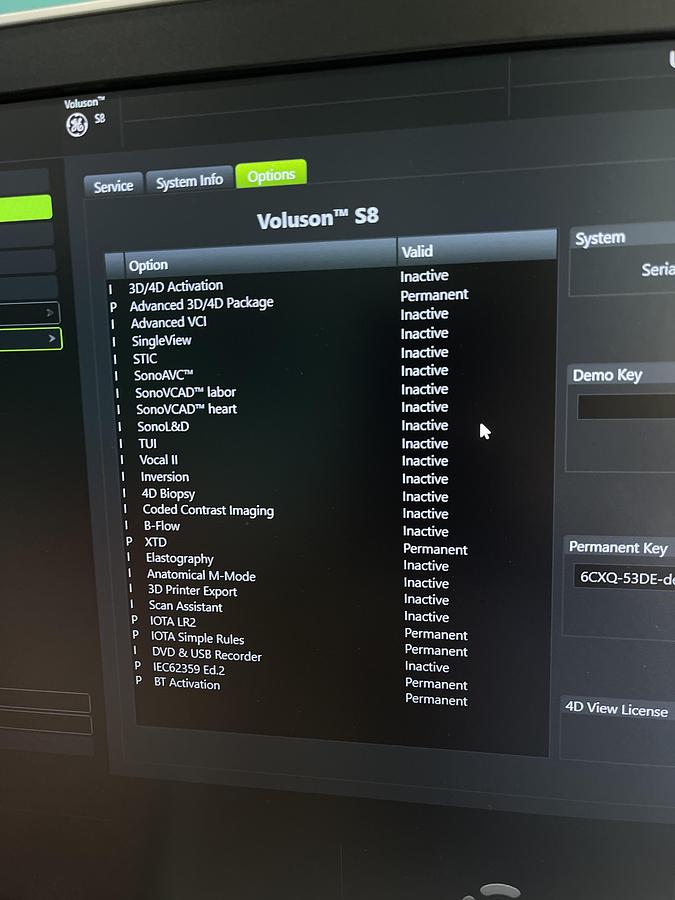Click the System panel title
675x900 pixels.
(x=600, y=238)
